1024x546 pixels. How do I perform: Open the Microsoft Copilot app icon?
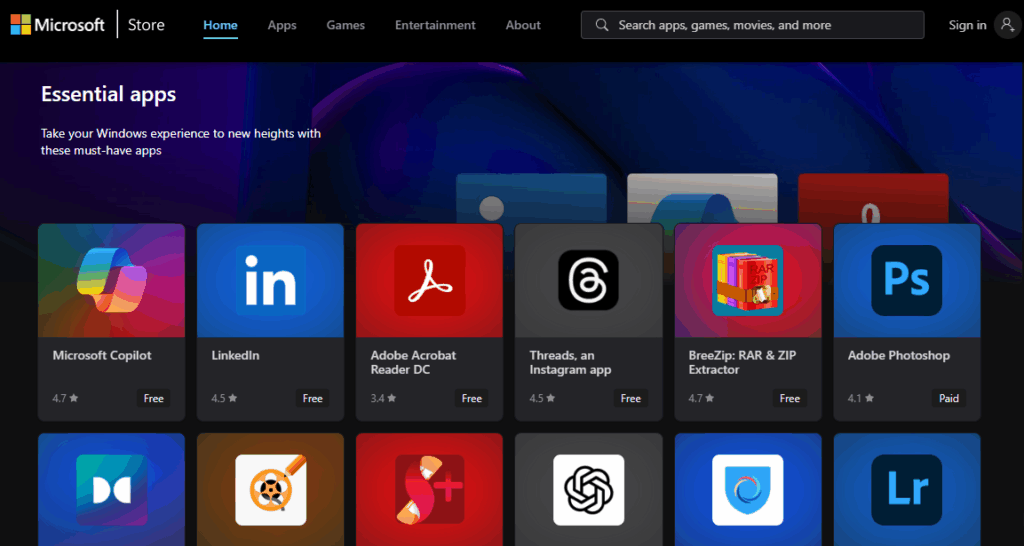(x=112, y=280)
